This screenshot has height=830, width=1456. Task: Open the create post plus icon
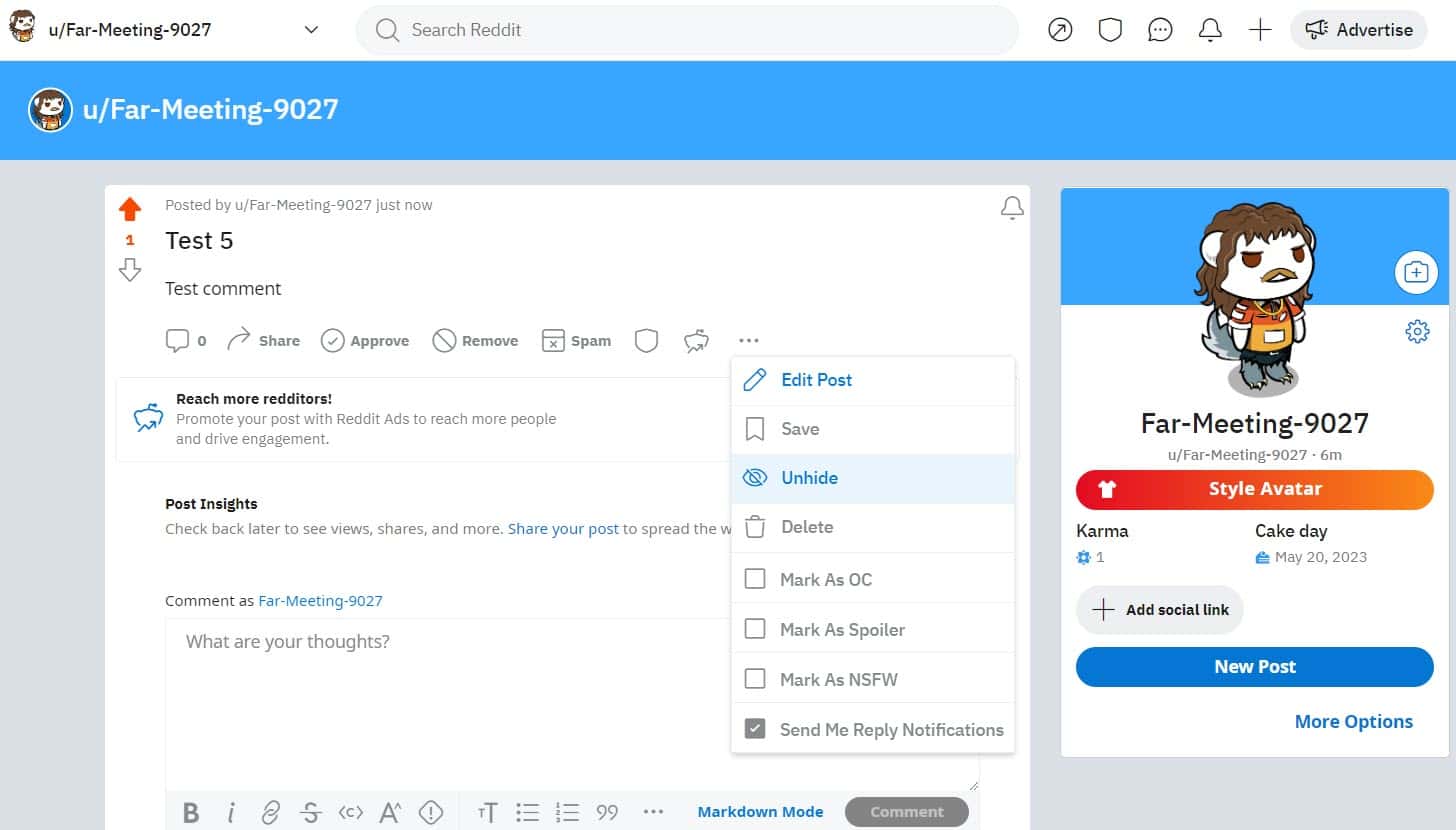click(1260, 30)
